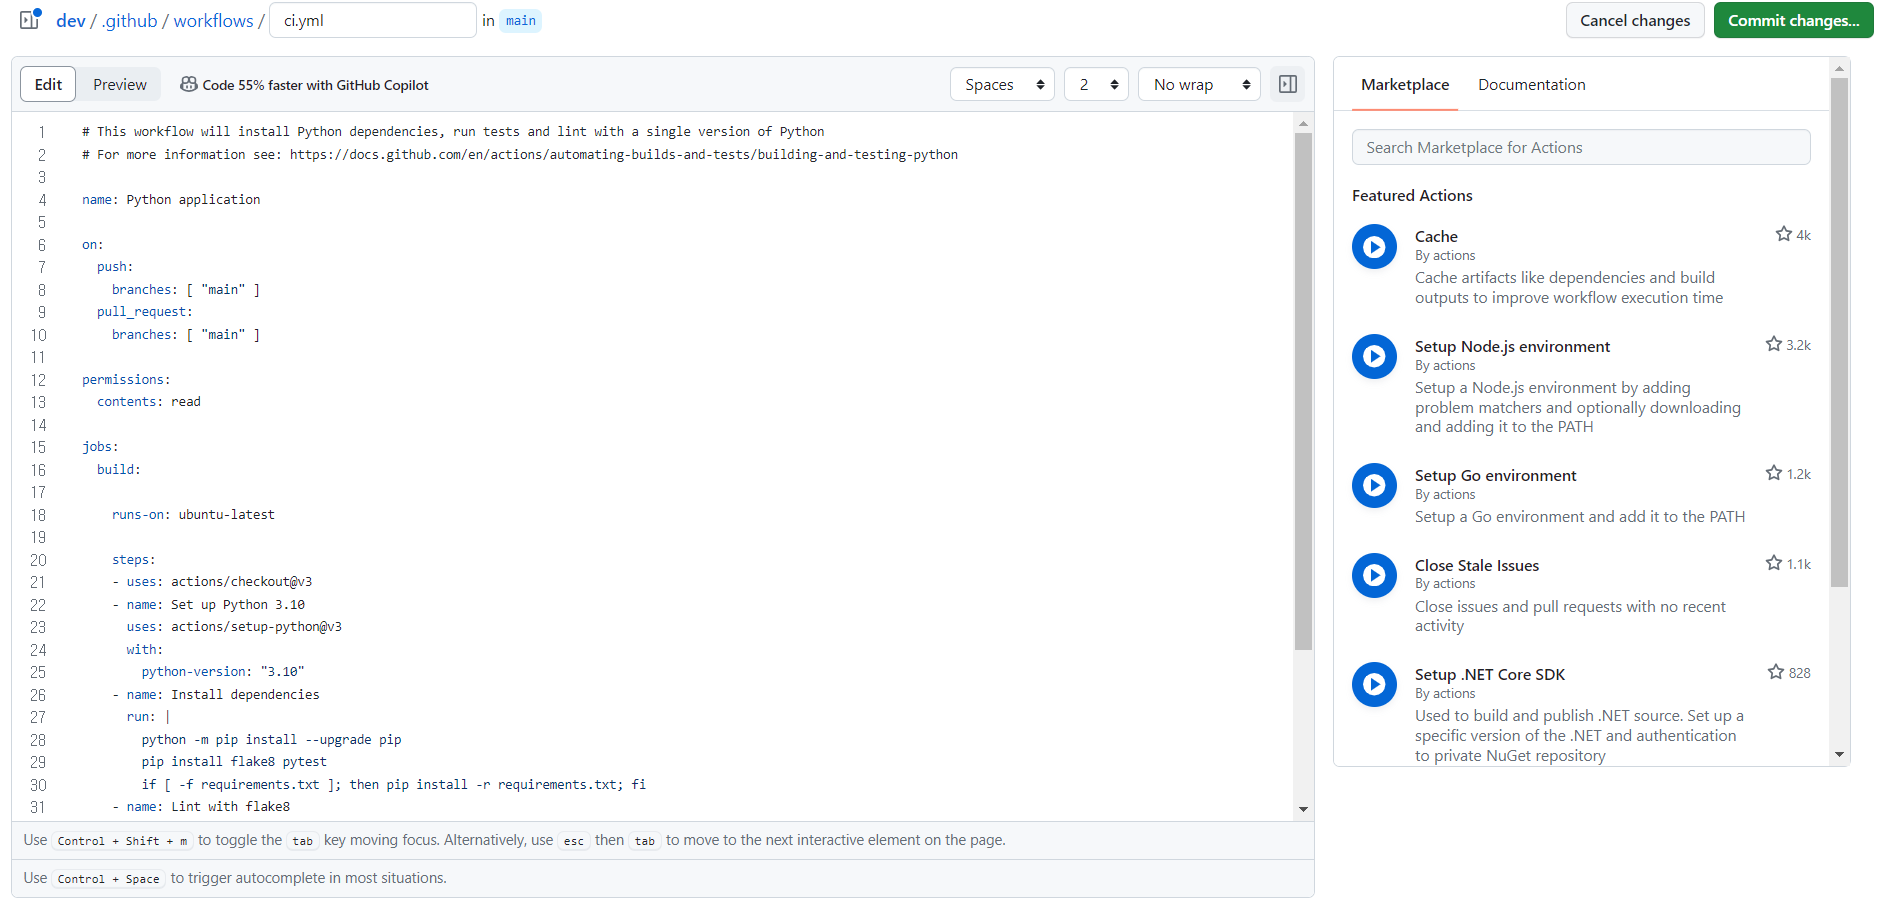Click the star icon showing 1.1k for Stale Issues

coord(1773,563)
